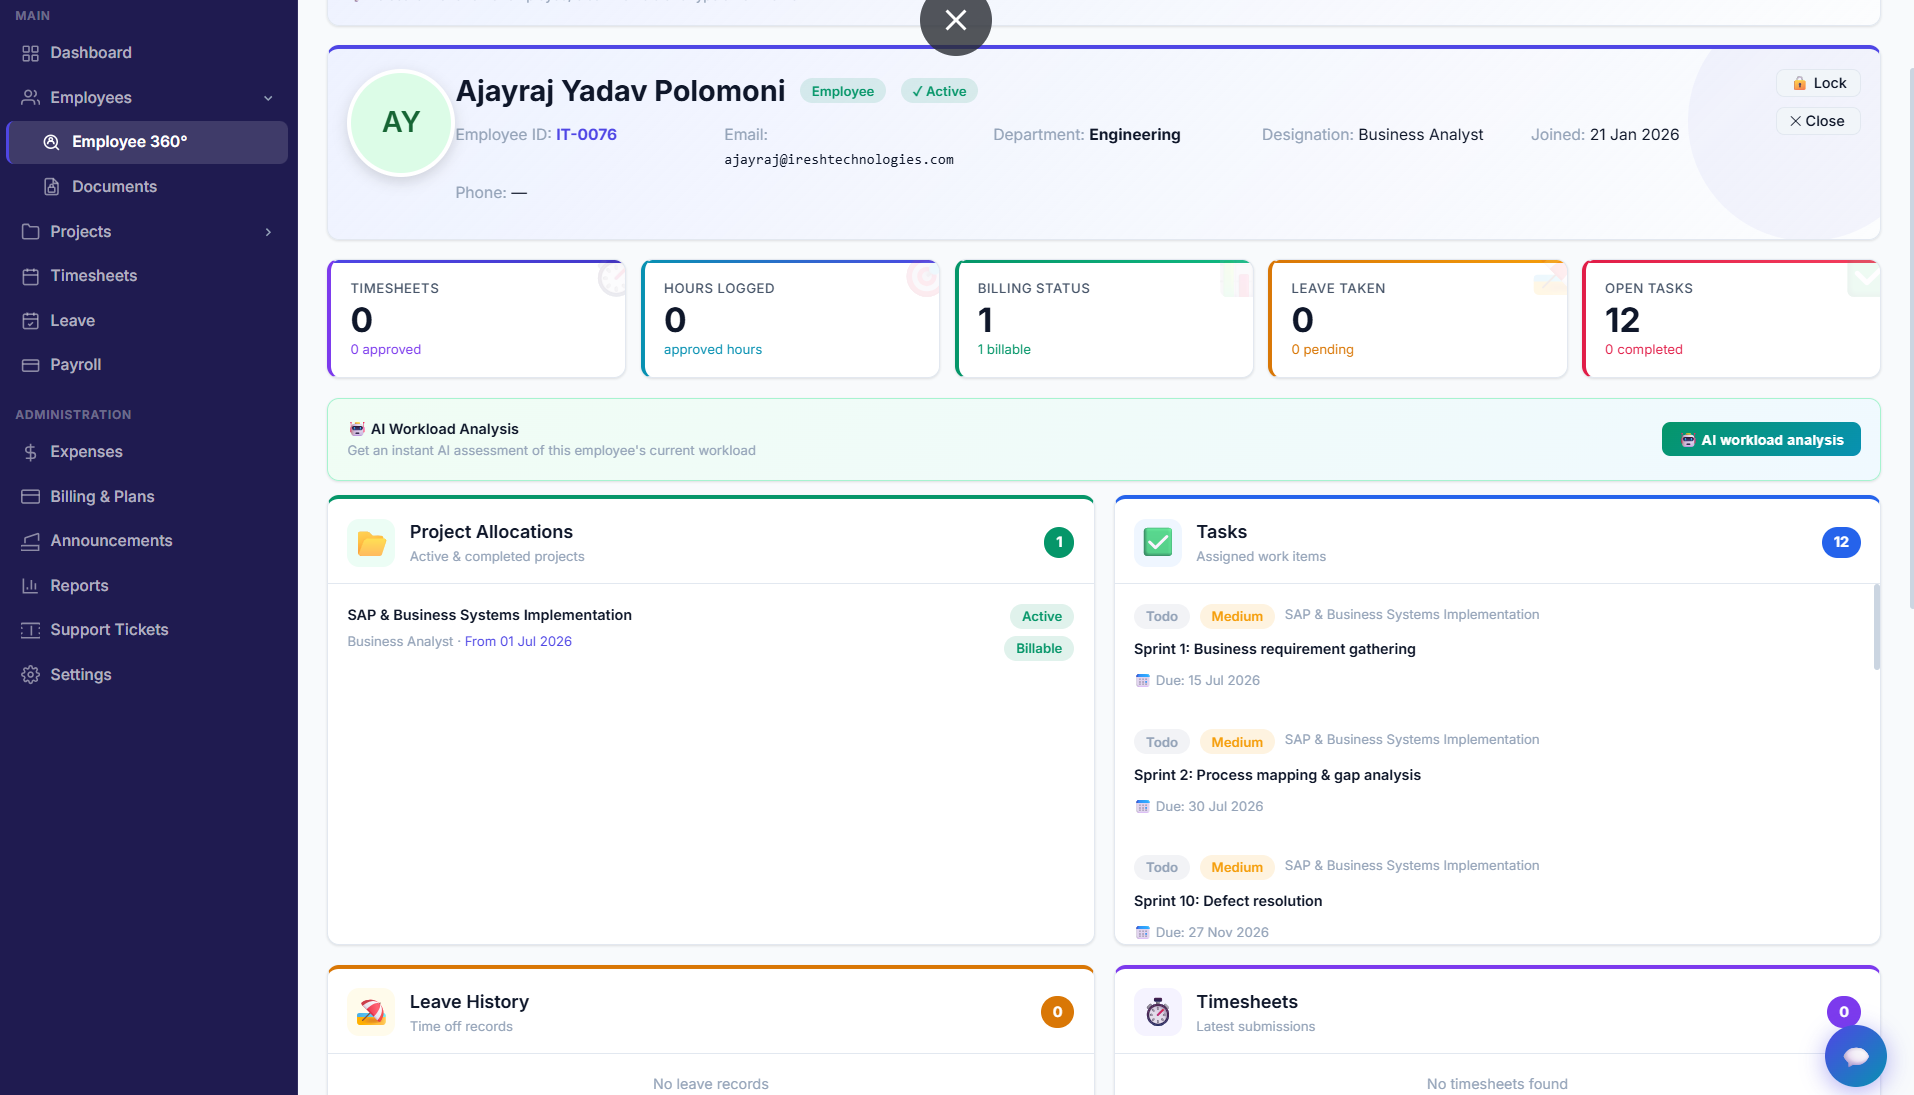The height and width of the screenshot is (1095, 1914).
Task: Click the Tasks count badge 12
Action: (1841, 542)
